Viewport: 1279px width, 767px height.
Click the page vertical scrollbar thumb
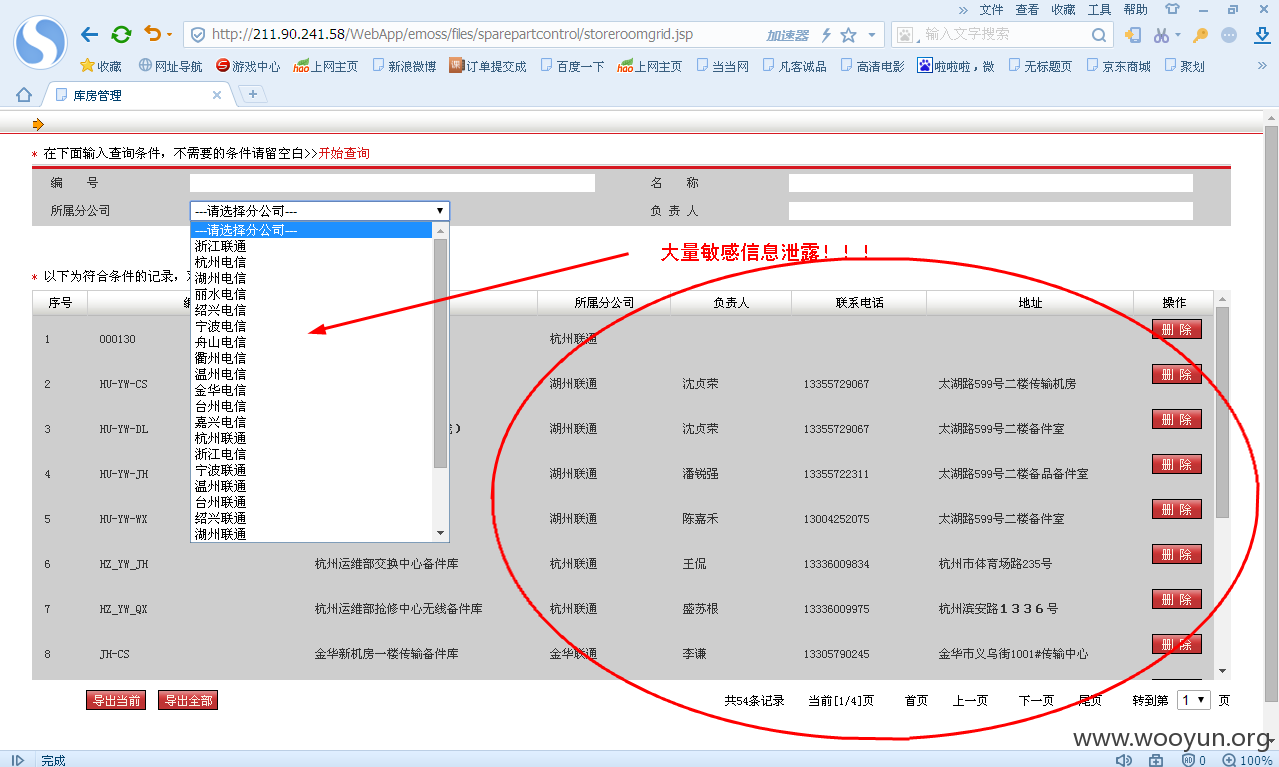[x=1271, y=412]
